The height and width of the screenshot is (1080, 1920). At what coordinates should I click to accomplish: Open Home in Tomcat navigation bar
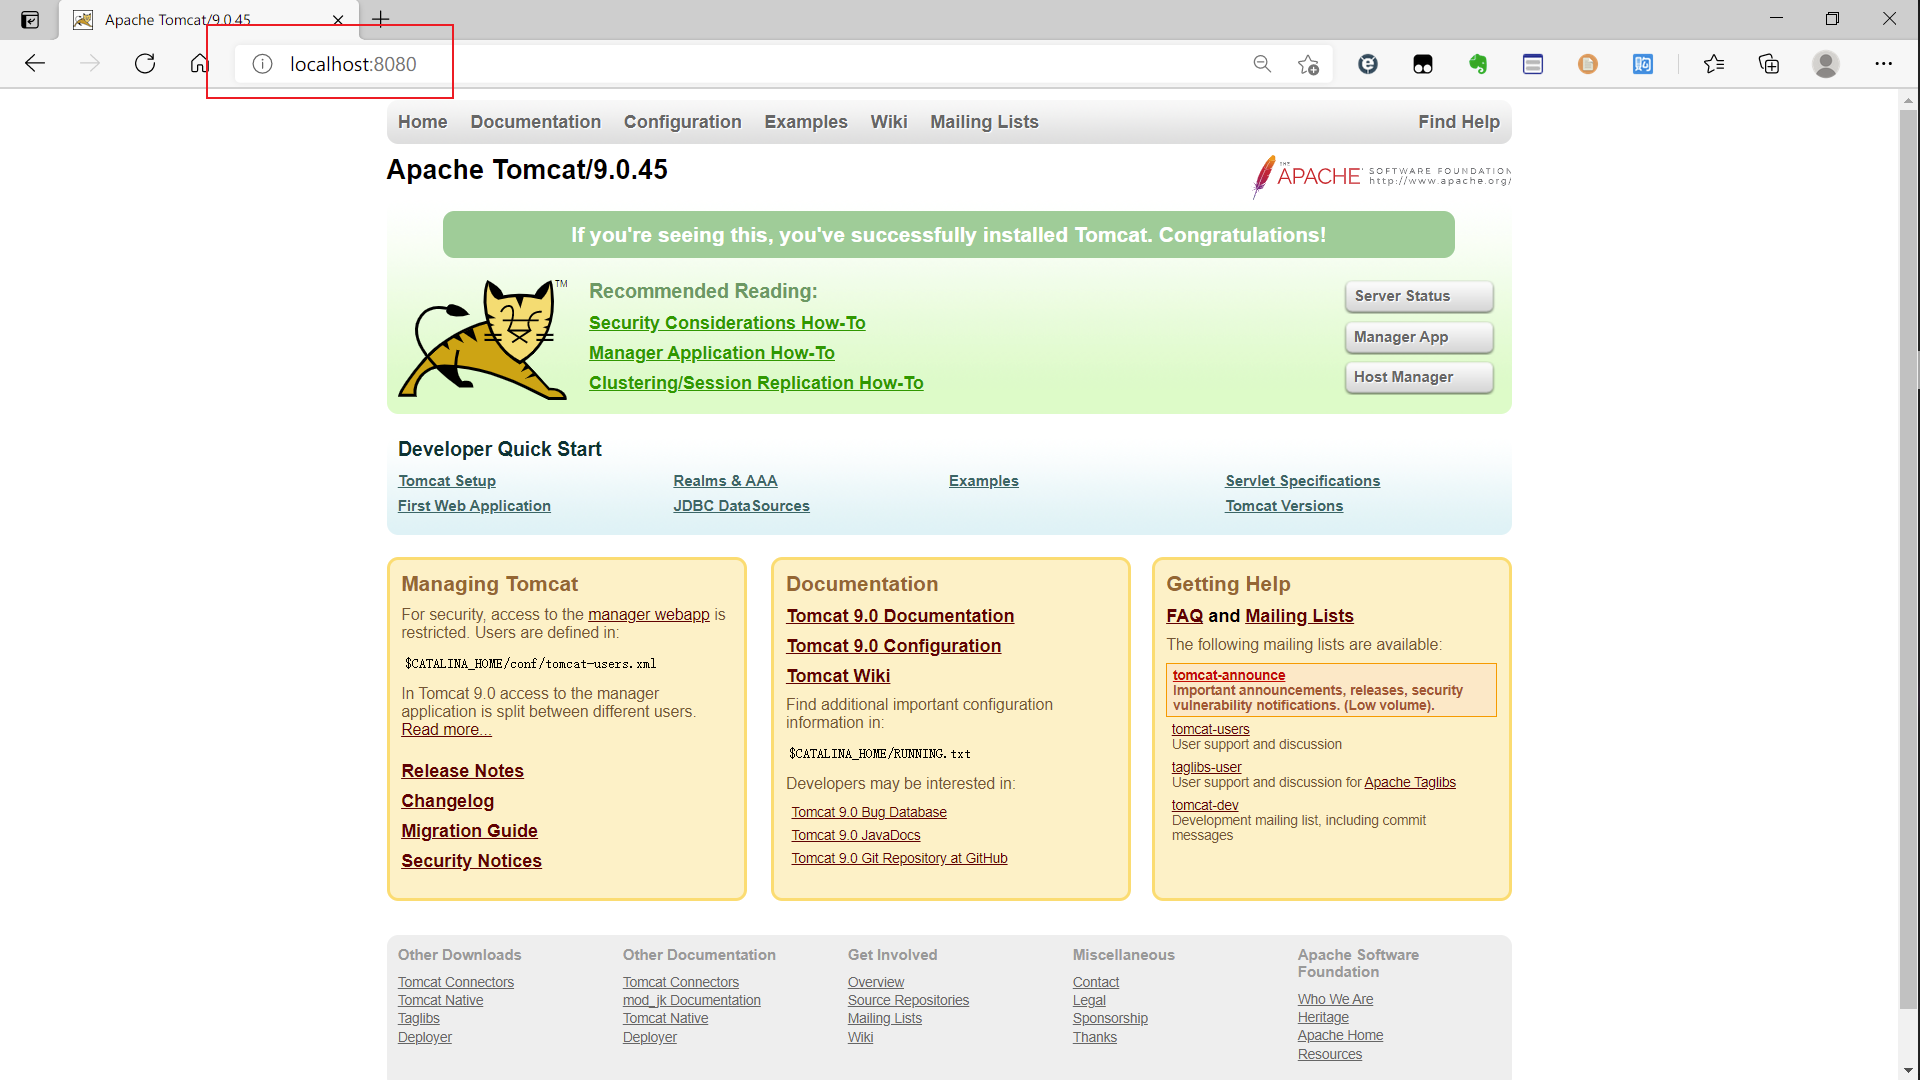(x=423, y=122)
